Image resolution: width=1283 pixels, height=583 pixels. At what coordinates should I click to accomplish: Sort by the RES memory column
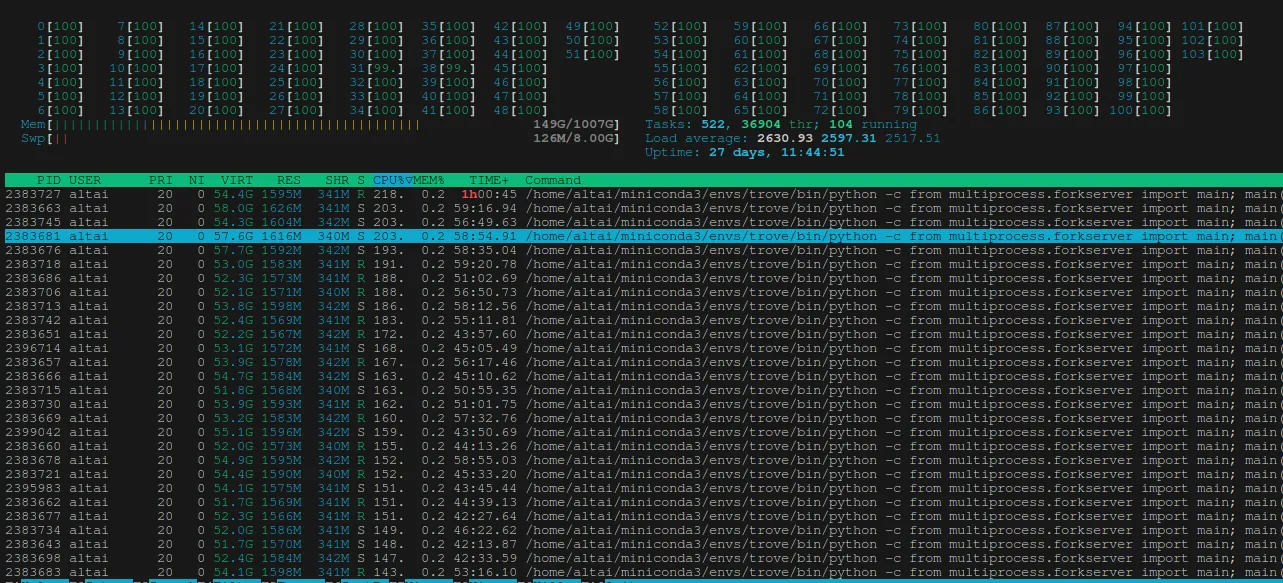[289, 180]
